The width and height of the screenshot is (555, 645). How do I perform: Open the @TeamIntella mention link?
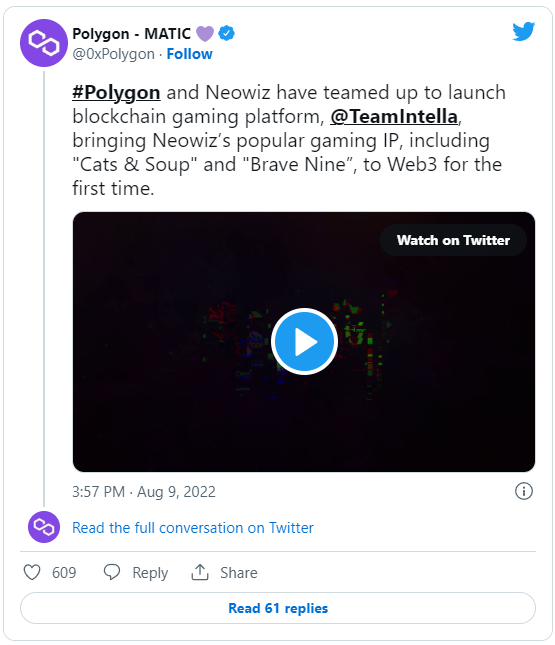pyautogui.click(x=394, y=116)
